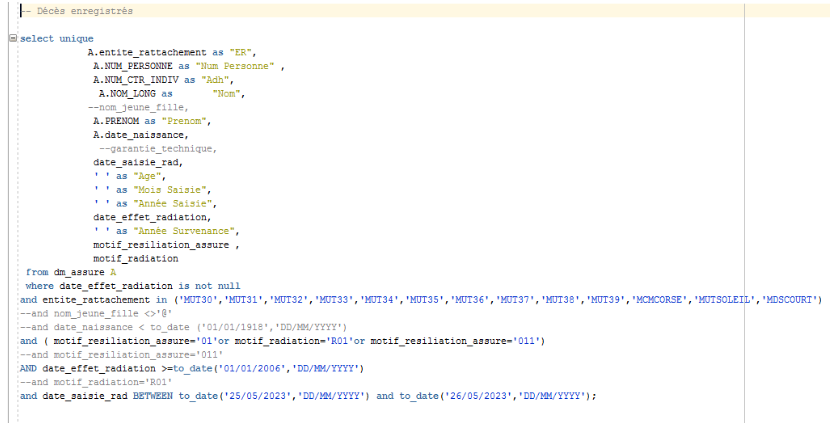
Task: Click the "Année Survenance" alias
Action: 186,231
